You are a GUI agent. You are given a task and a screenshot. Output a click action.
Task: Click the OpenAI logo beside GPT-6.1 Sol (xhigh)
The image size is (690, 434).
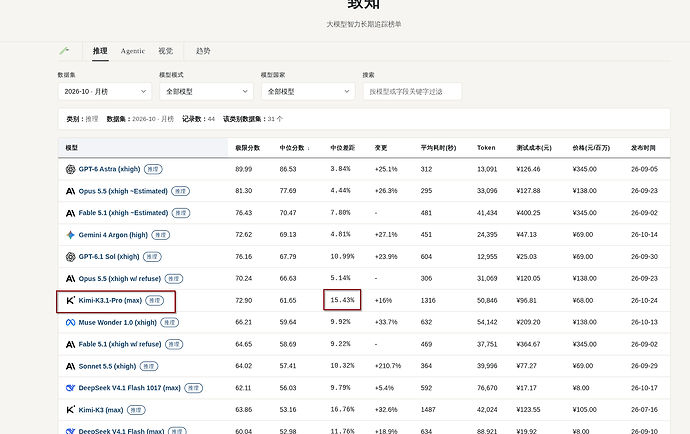[x=70, y=257]
